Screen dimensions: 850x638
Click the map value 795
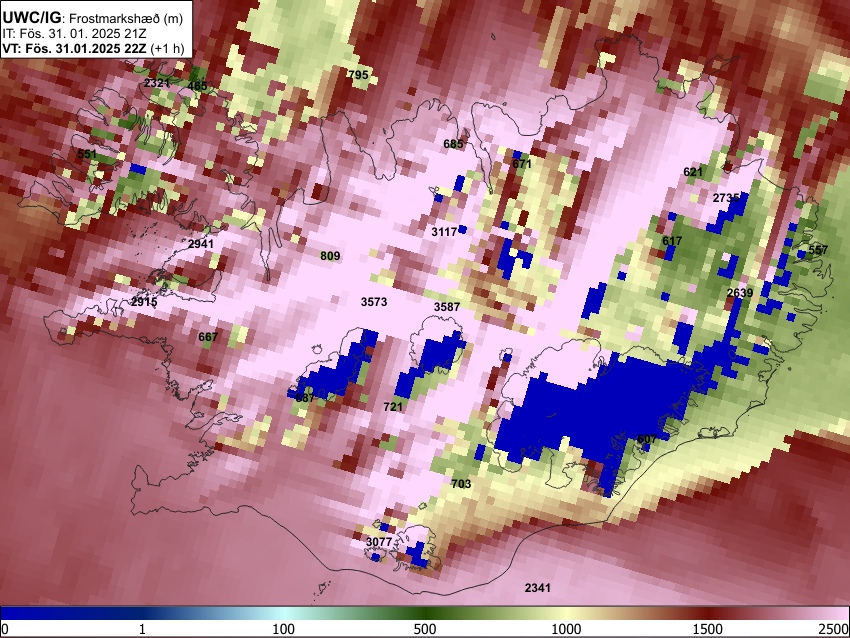[x=358, y=75]
